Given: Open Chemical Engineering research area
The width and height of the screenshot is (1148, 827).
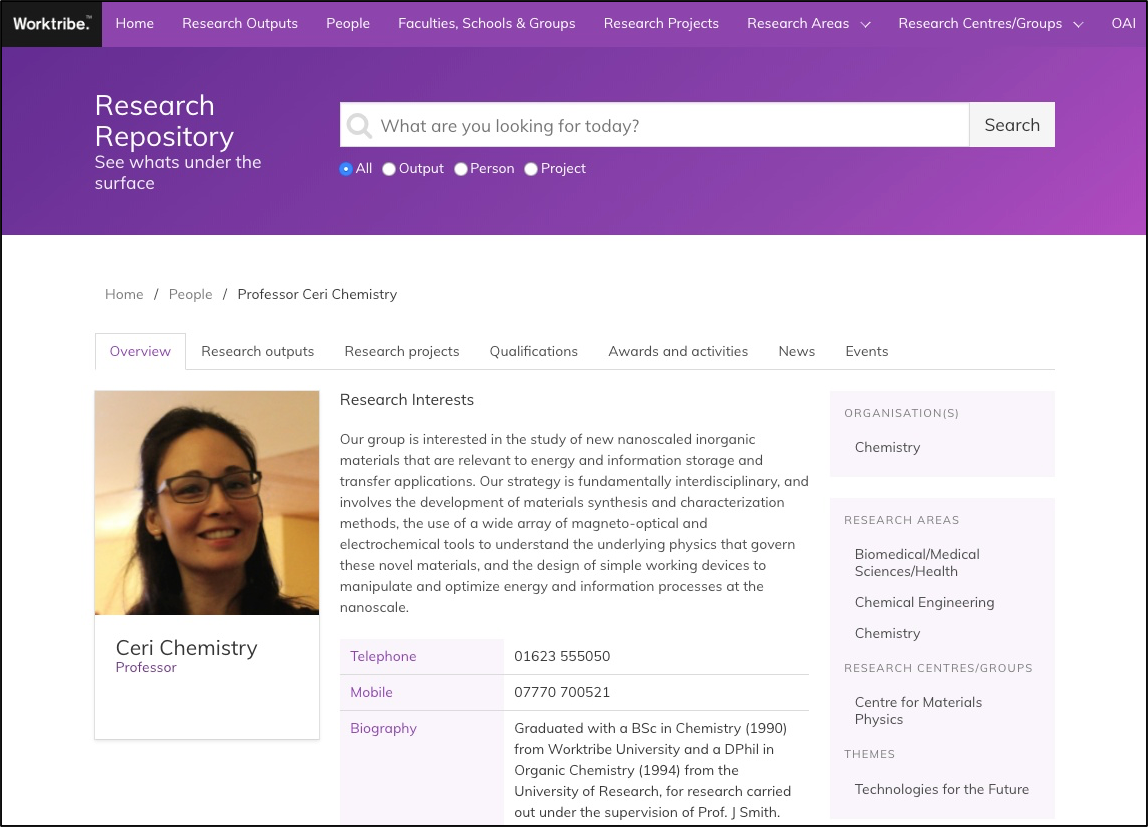Looking at the screenshot, I should (925, 602).
